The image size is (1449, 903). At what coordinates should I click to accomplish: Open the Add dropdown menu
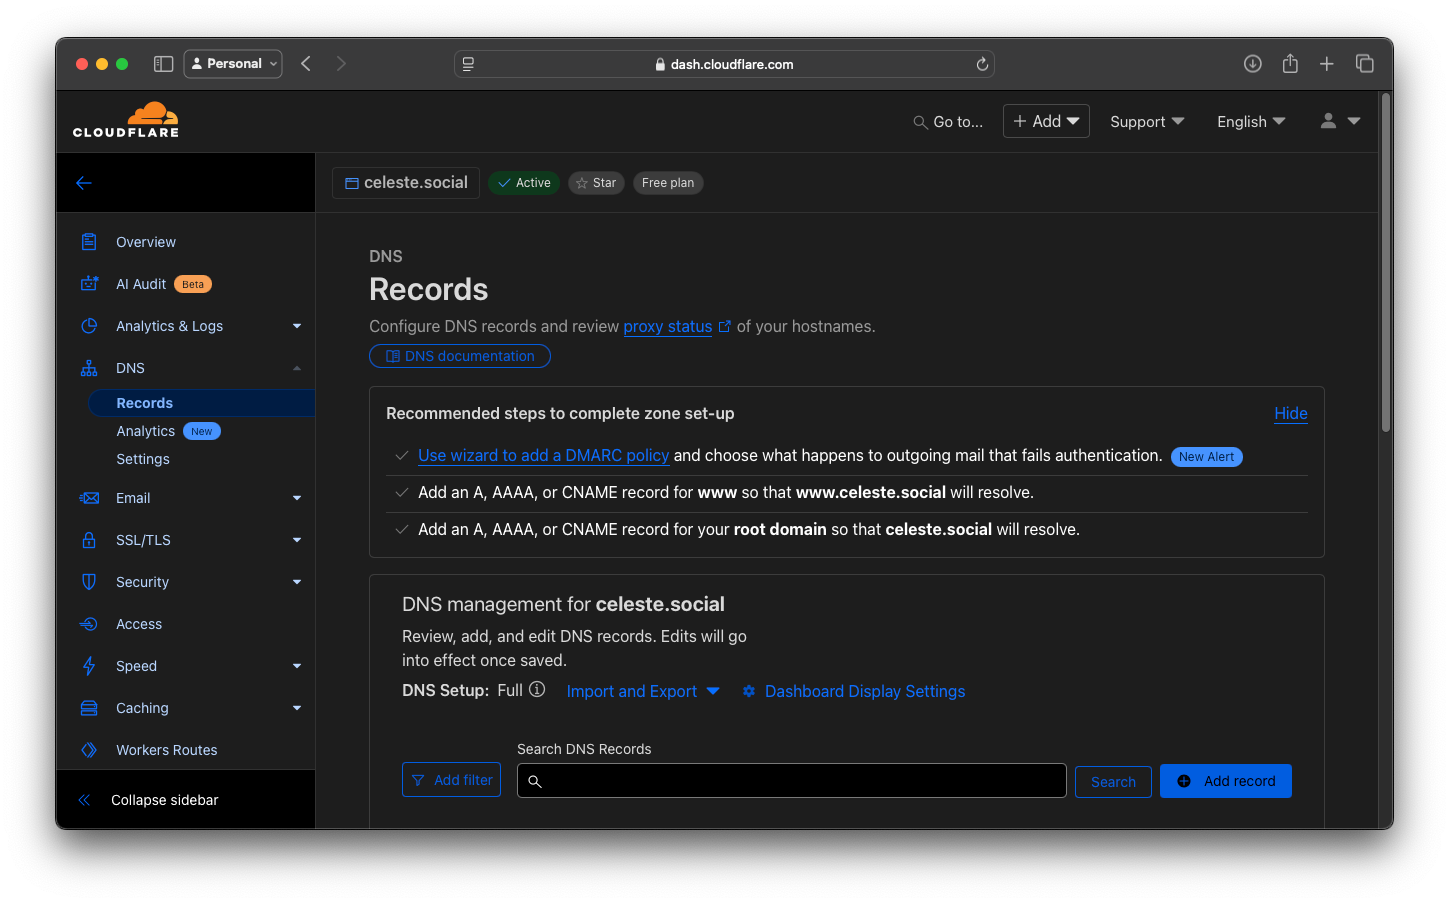[x=1046, y=121]
